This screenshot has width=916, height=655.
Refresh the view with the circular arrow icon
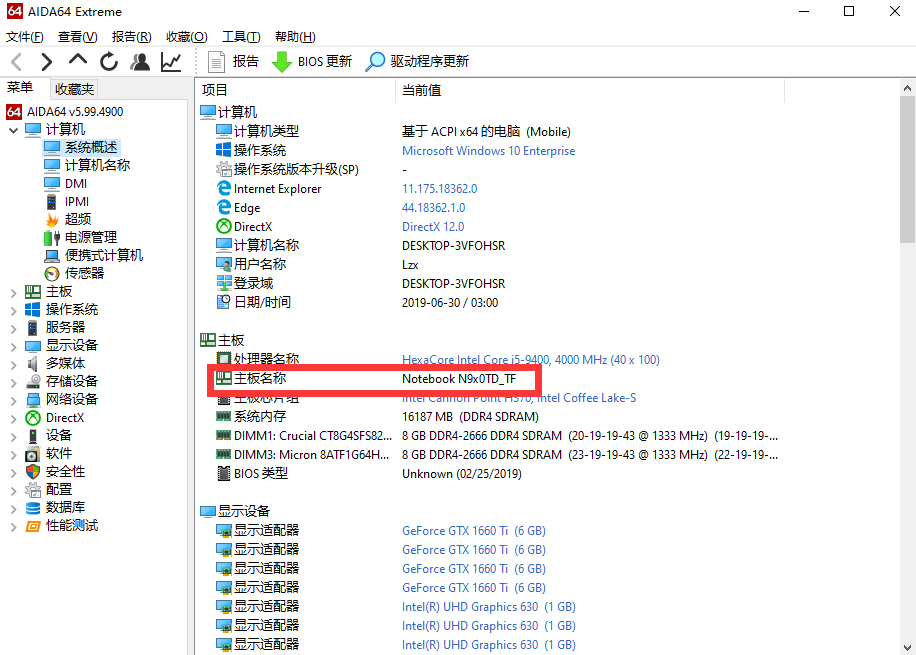(x=109, y=61)
